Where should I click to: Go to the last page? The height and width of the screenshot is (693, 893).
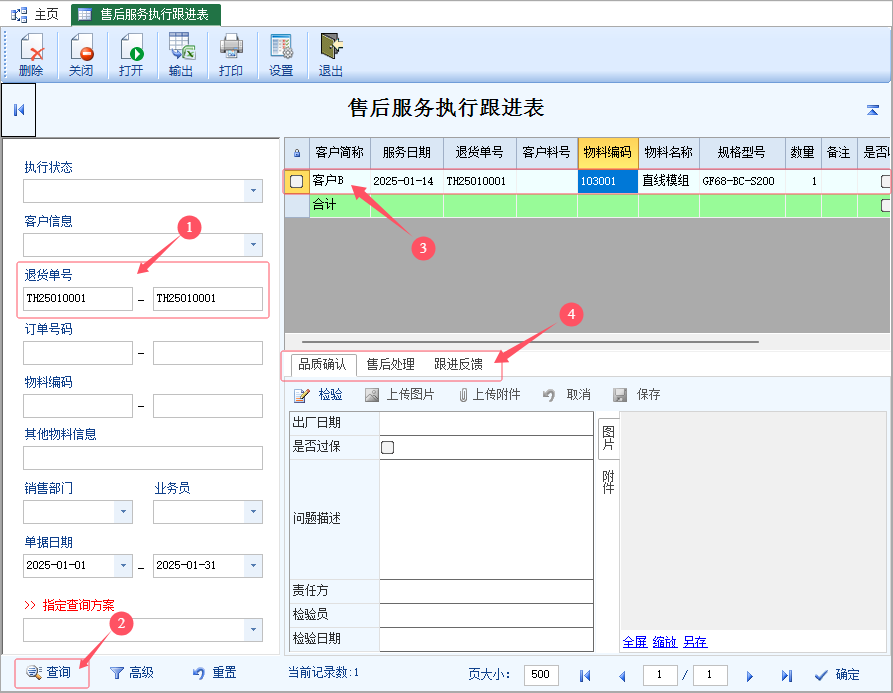787,675
